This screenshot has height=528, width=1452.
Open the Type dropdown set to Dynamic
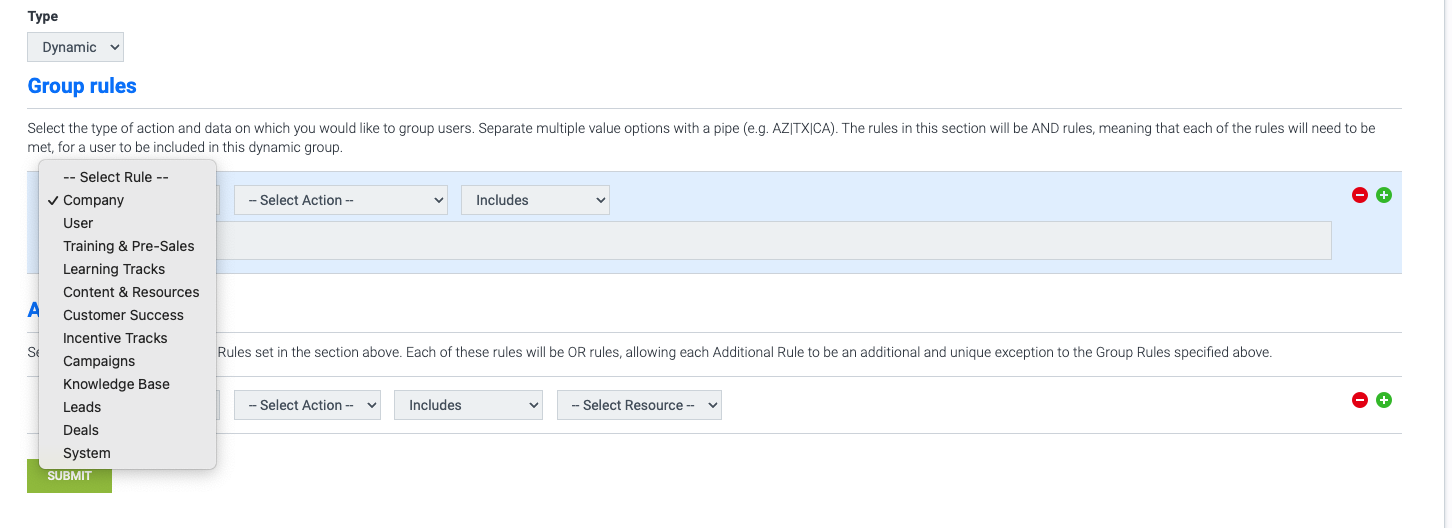pyautogui.click(x=75, y=47)
